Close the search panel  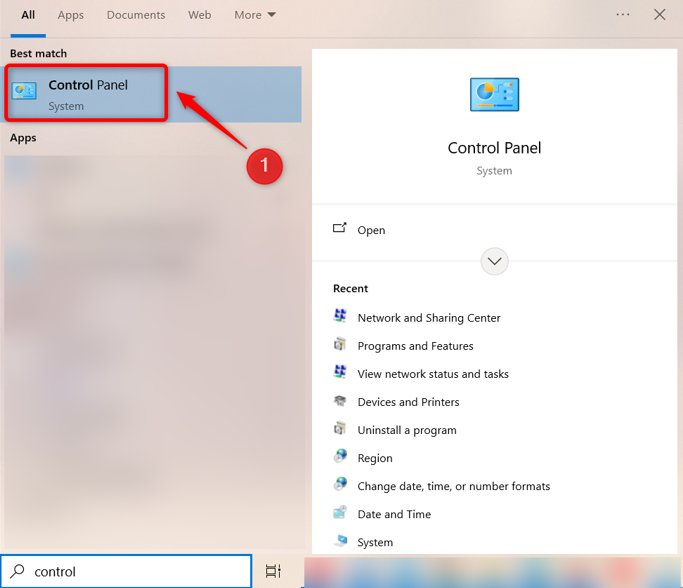coord(659,15)
